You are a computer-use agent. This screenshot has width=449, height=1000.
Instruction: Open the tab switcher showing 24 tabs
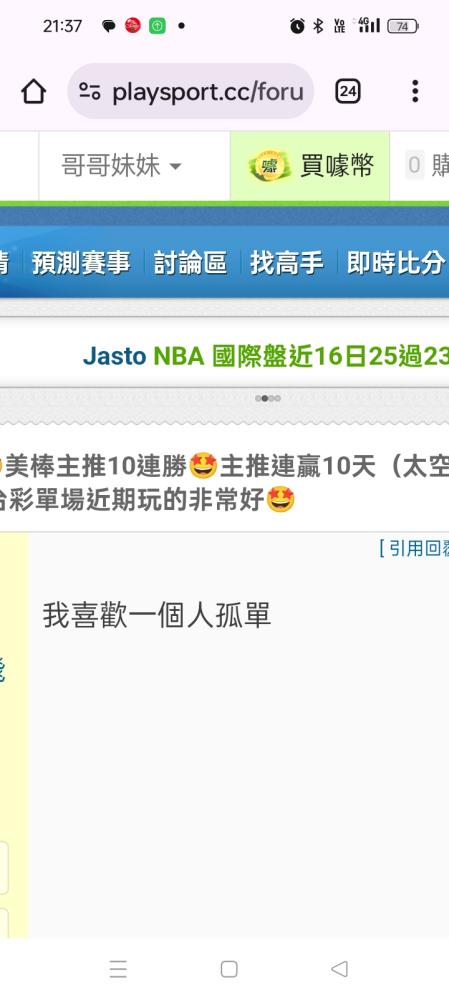348,92
